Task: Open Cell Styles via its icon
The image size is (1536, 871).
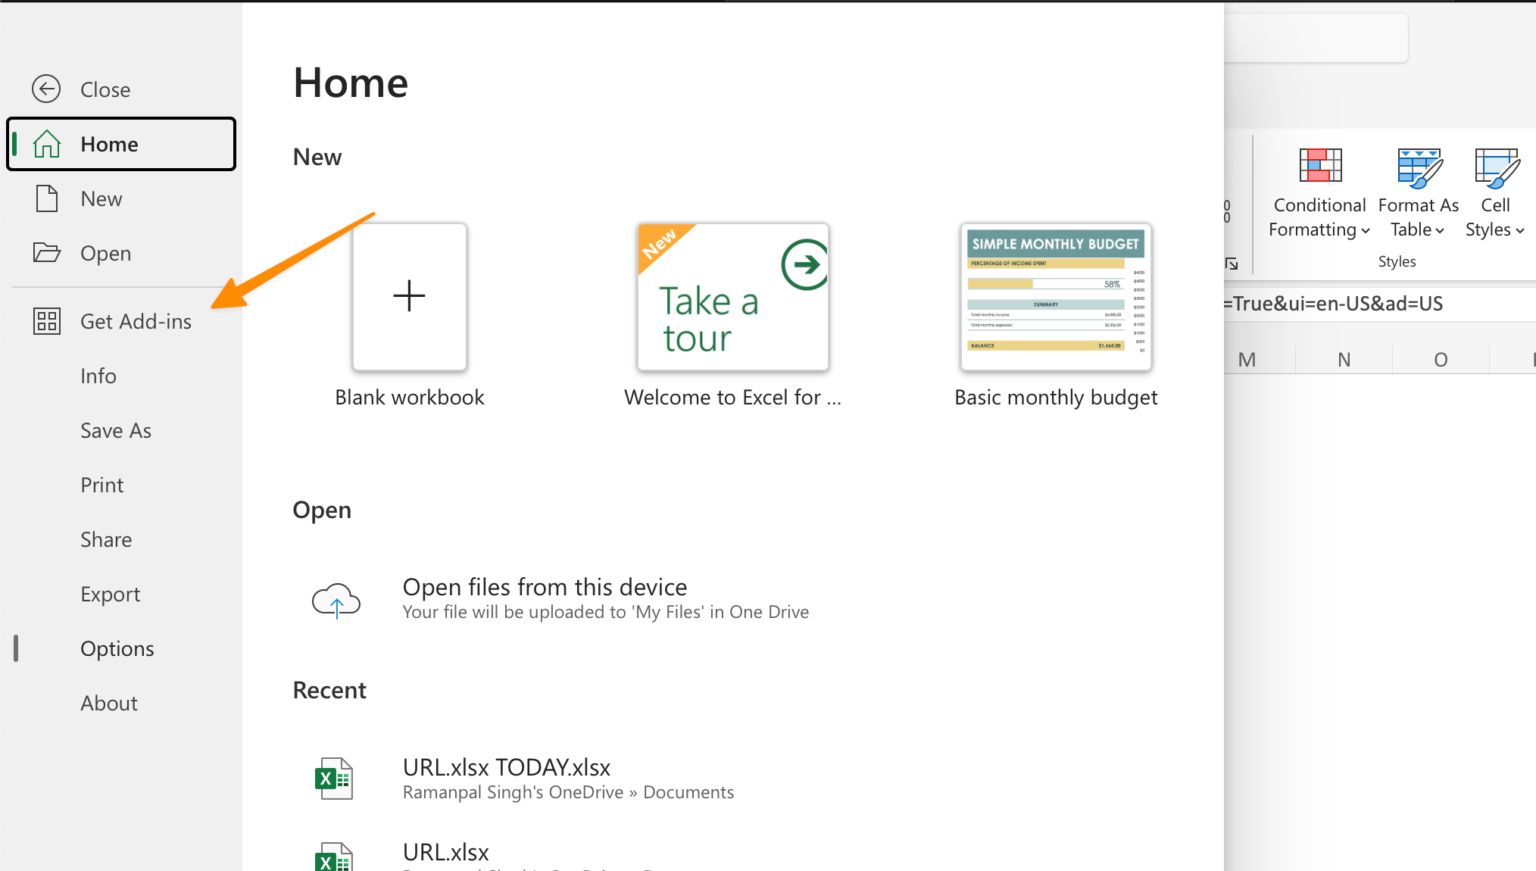Action: (1495, 168)
